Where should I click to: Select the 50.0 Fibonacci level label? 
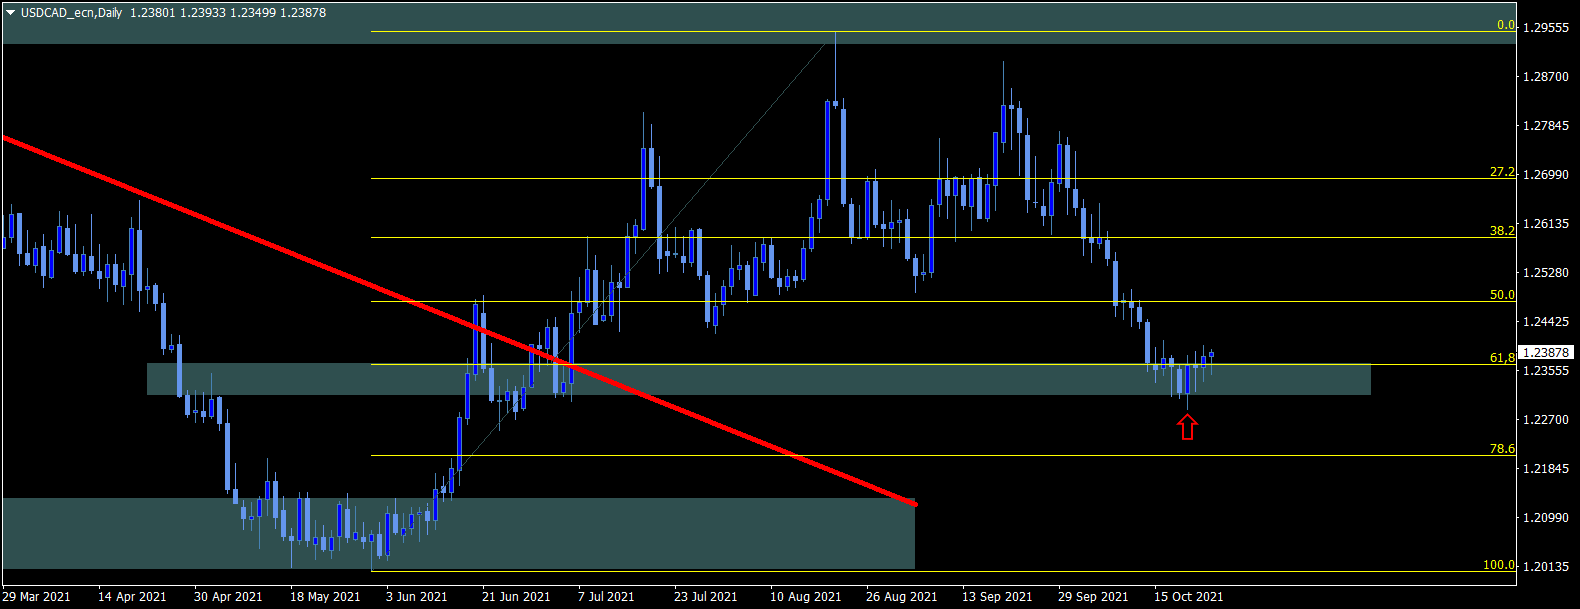point(1502,295)
